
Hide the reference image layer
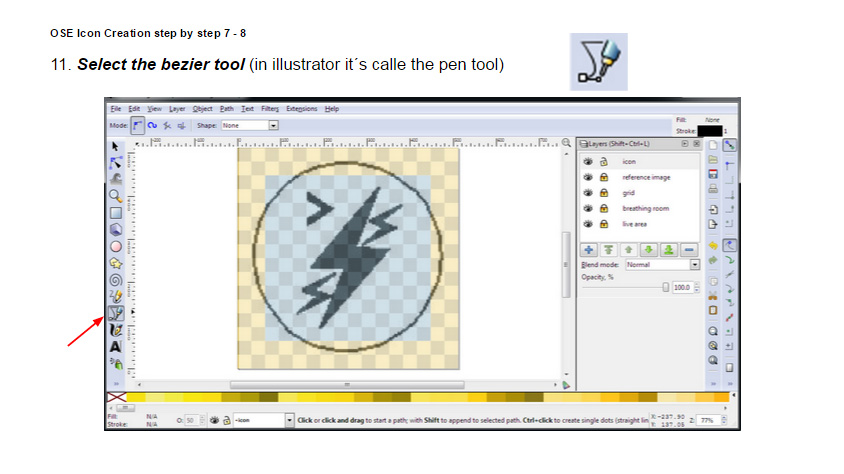point(588,177)
